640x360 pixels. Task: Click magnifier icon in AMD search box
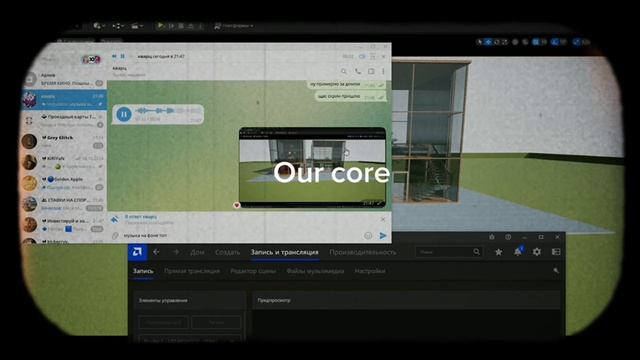477,252
